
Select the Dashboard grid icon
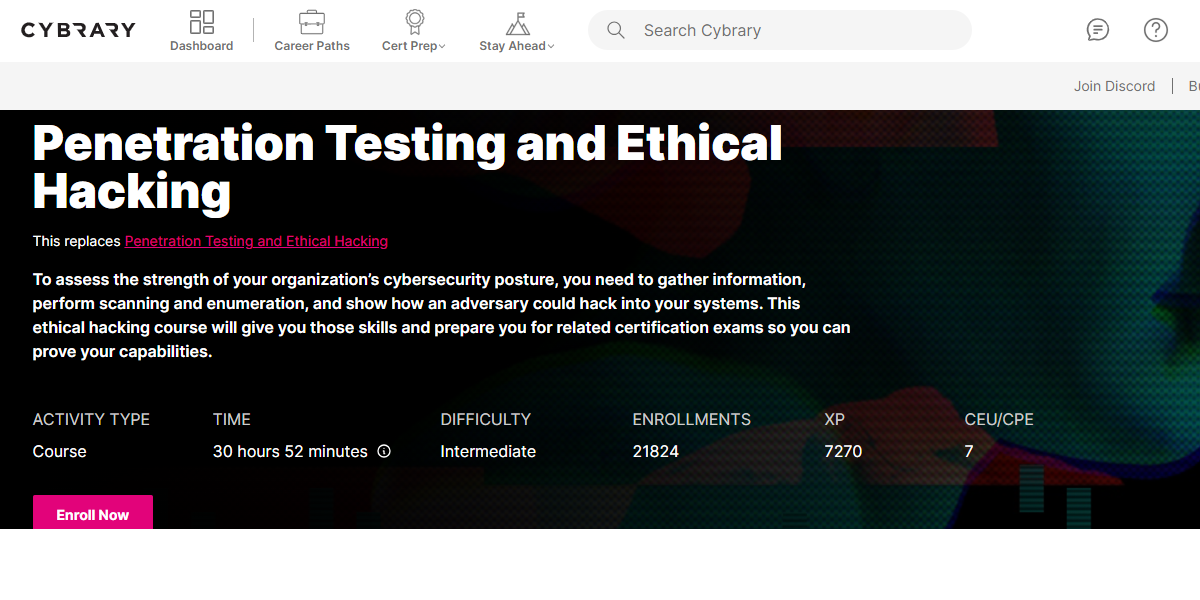[x=201, y=20]
